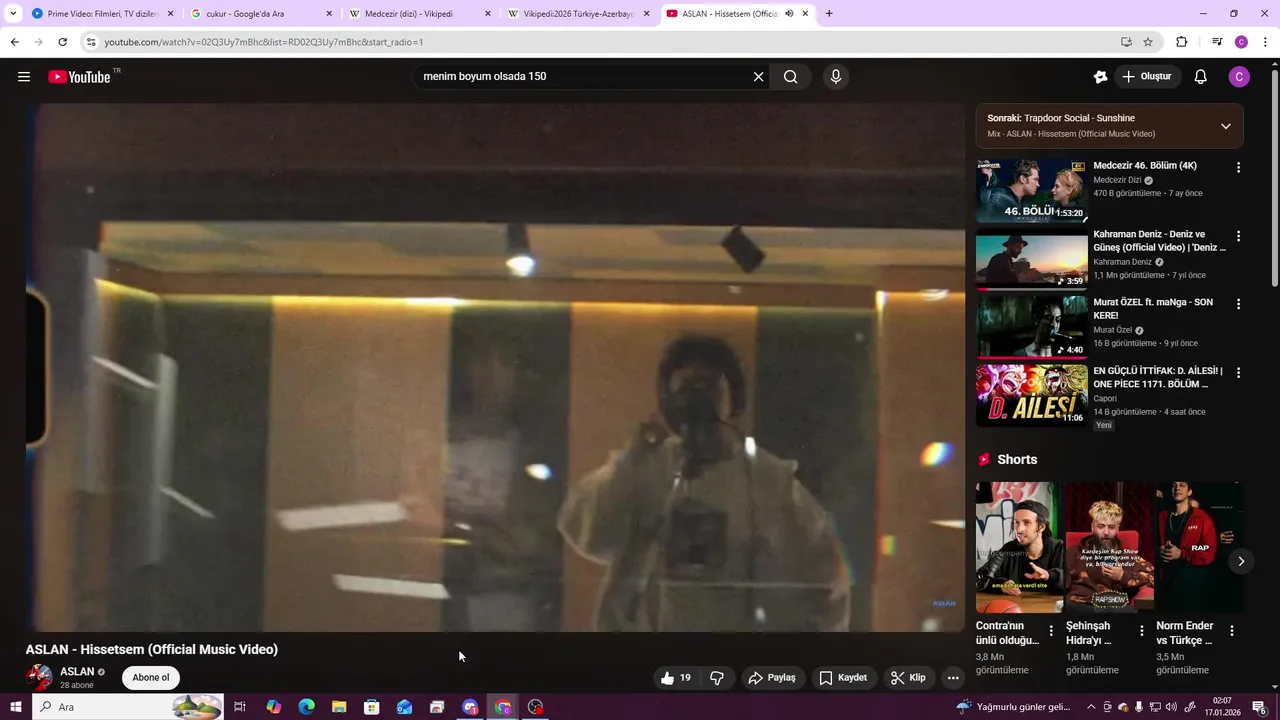
Task: Open ASLAN channel avatar
Action: [x=39, y=678]
